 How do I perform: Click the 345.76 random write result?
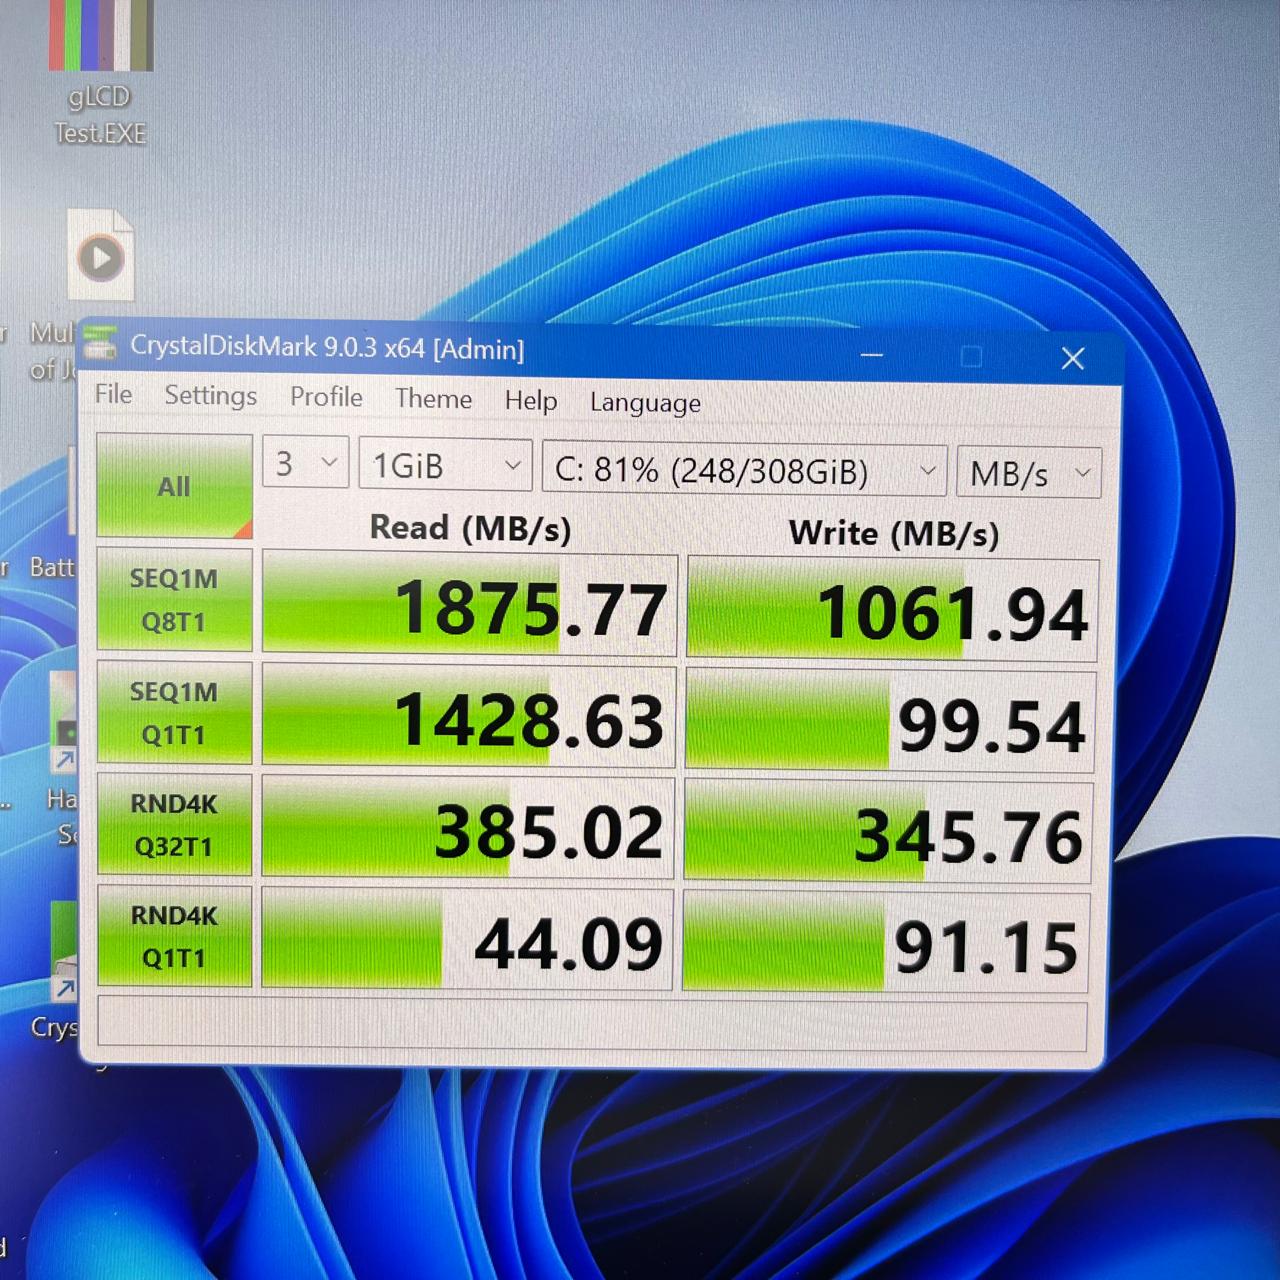coord(888,833)
